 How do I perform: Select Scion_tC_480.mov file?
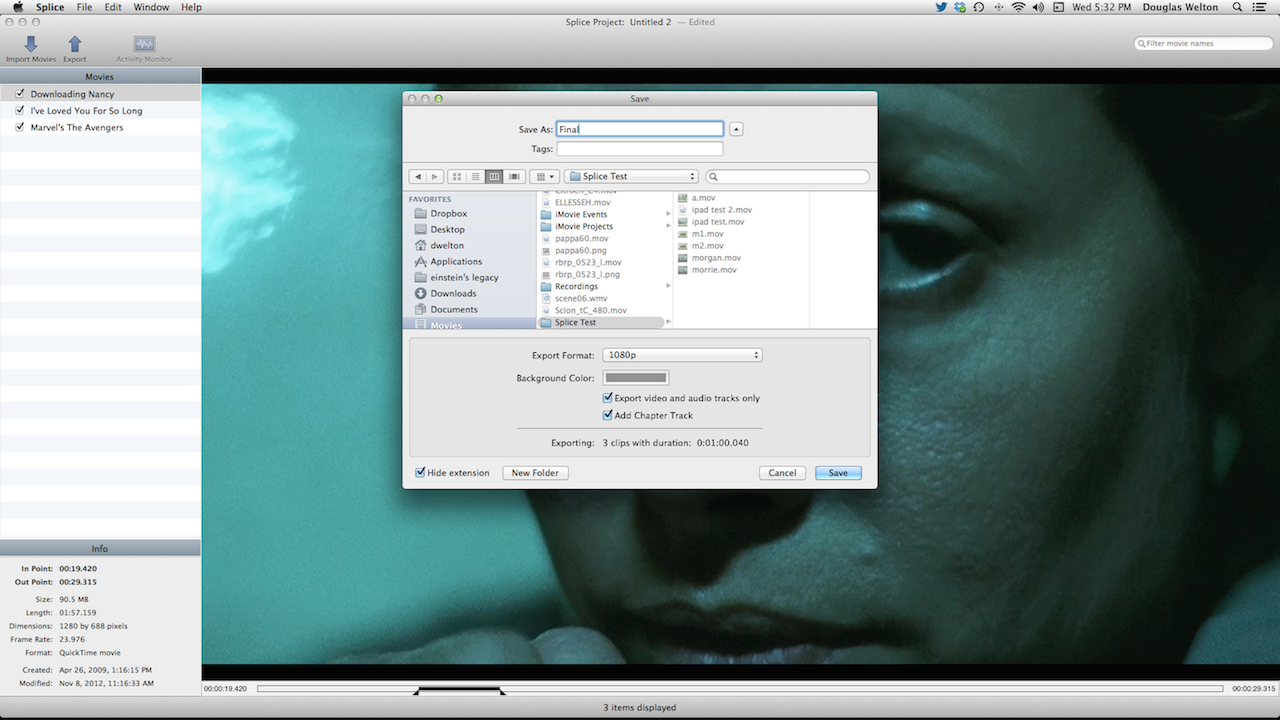[x=591, y=310]
